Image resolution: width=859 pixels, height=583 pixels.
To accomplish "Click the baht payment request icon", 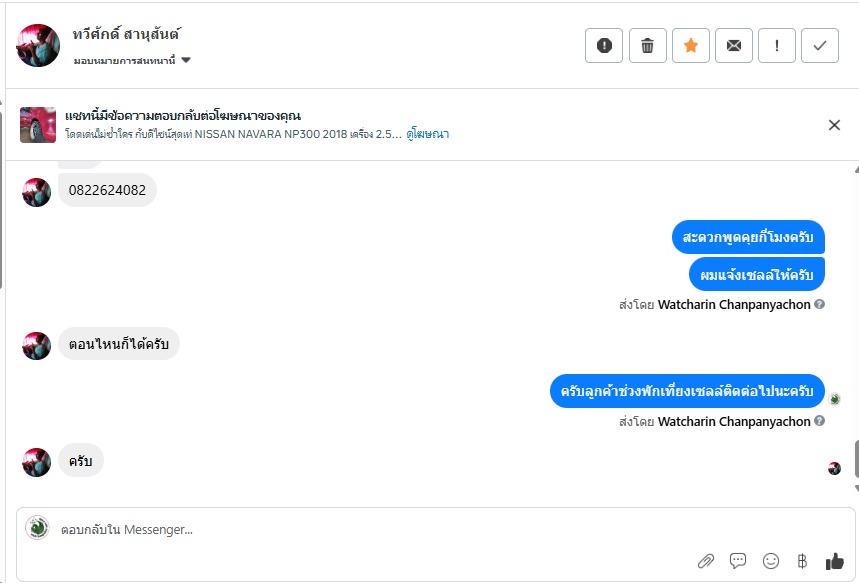I will [802, 561].
